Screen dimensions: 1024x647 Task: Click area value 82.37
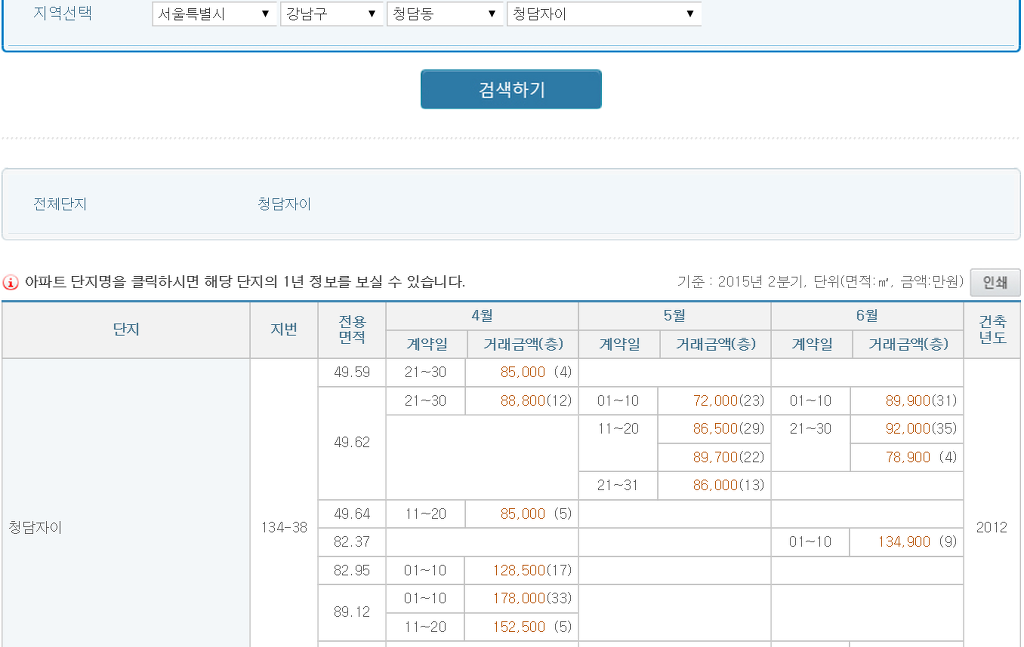point(351,542)
